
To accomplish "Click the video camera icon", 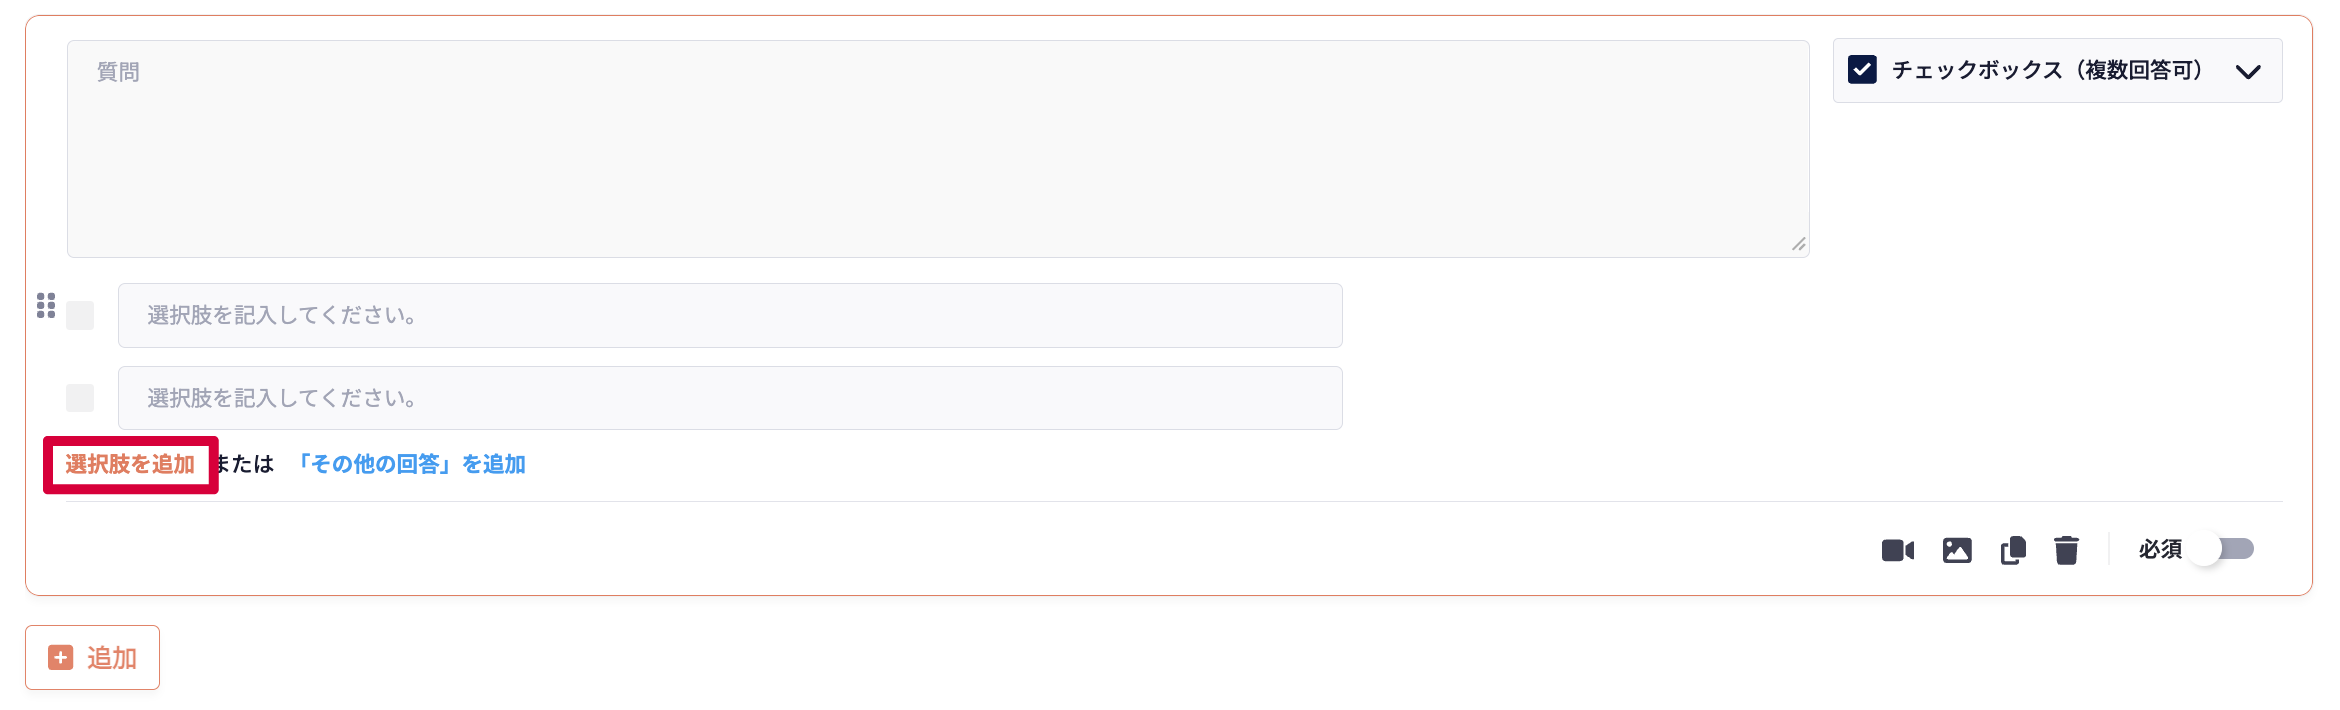I will pyautogui.click(x=1897, y=550).
